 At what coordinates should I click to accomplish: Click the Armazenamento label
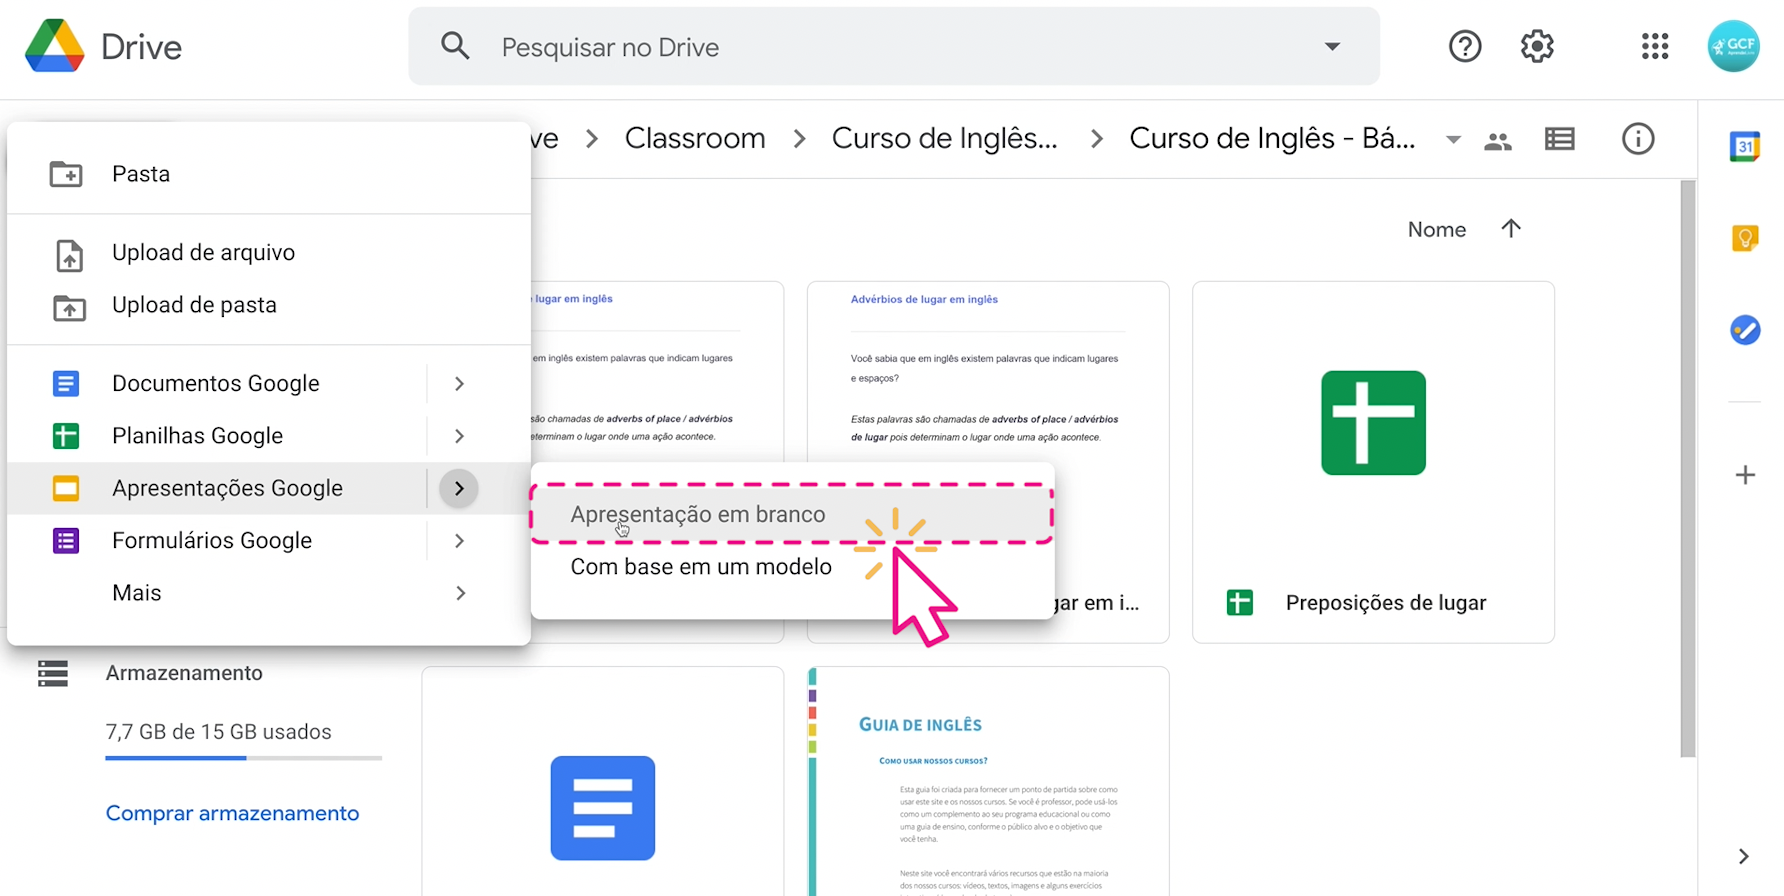tap(184, 673)
